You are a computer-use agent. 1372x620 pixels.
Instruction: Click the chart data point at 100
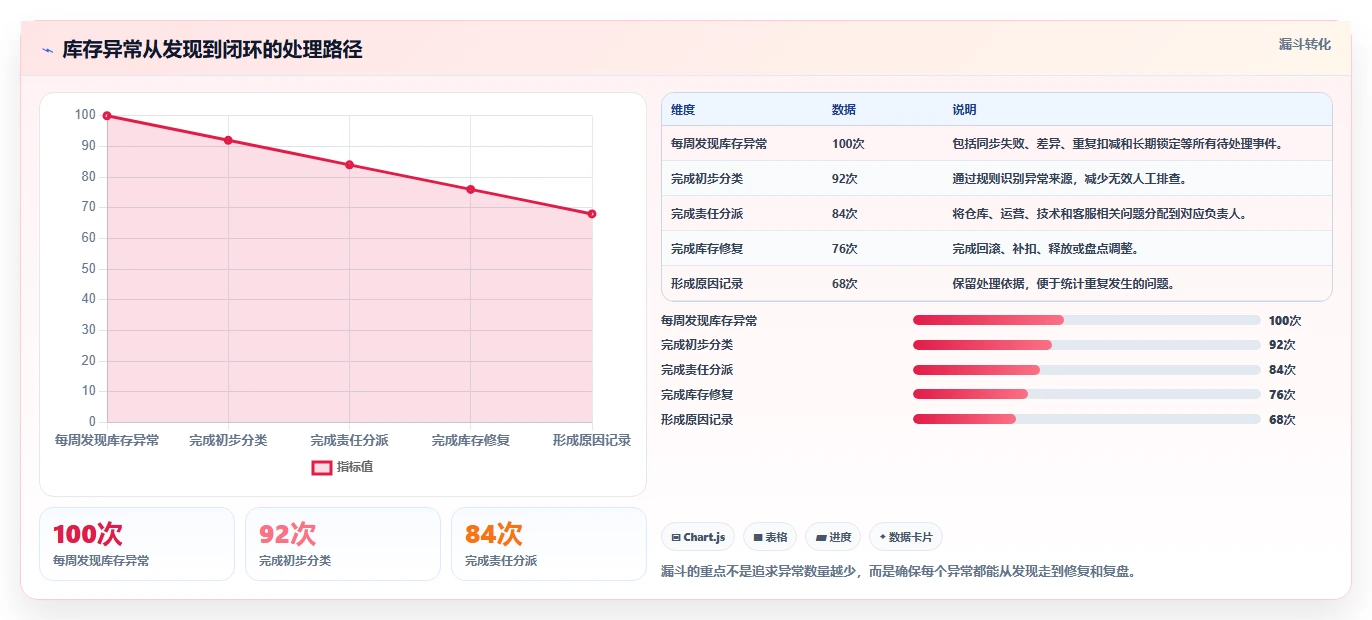tap(107, 116)
